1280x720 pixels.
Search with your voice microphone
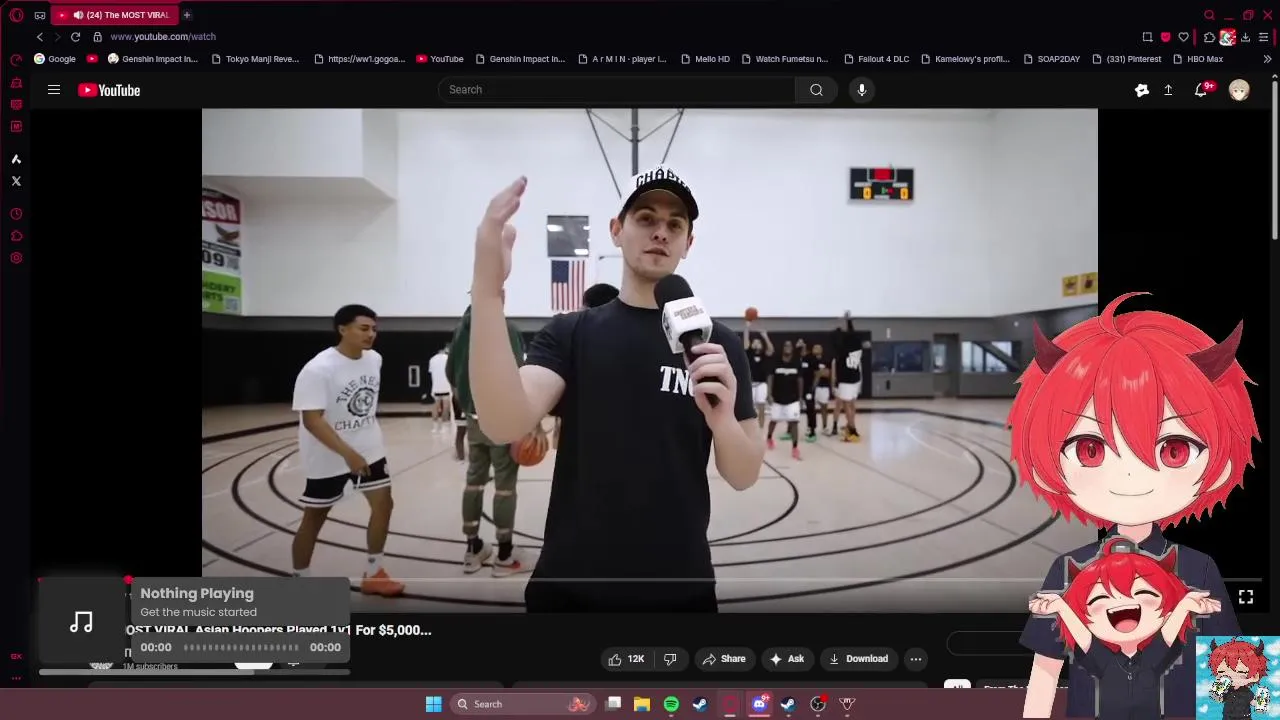[861, 90]
